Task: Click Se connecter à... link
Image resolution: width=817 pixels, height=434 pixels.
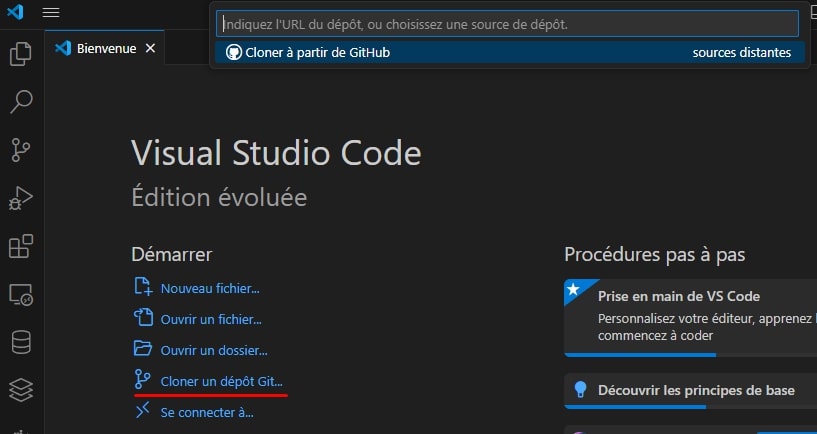Action: [207, 413]
